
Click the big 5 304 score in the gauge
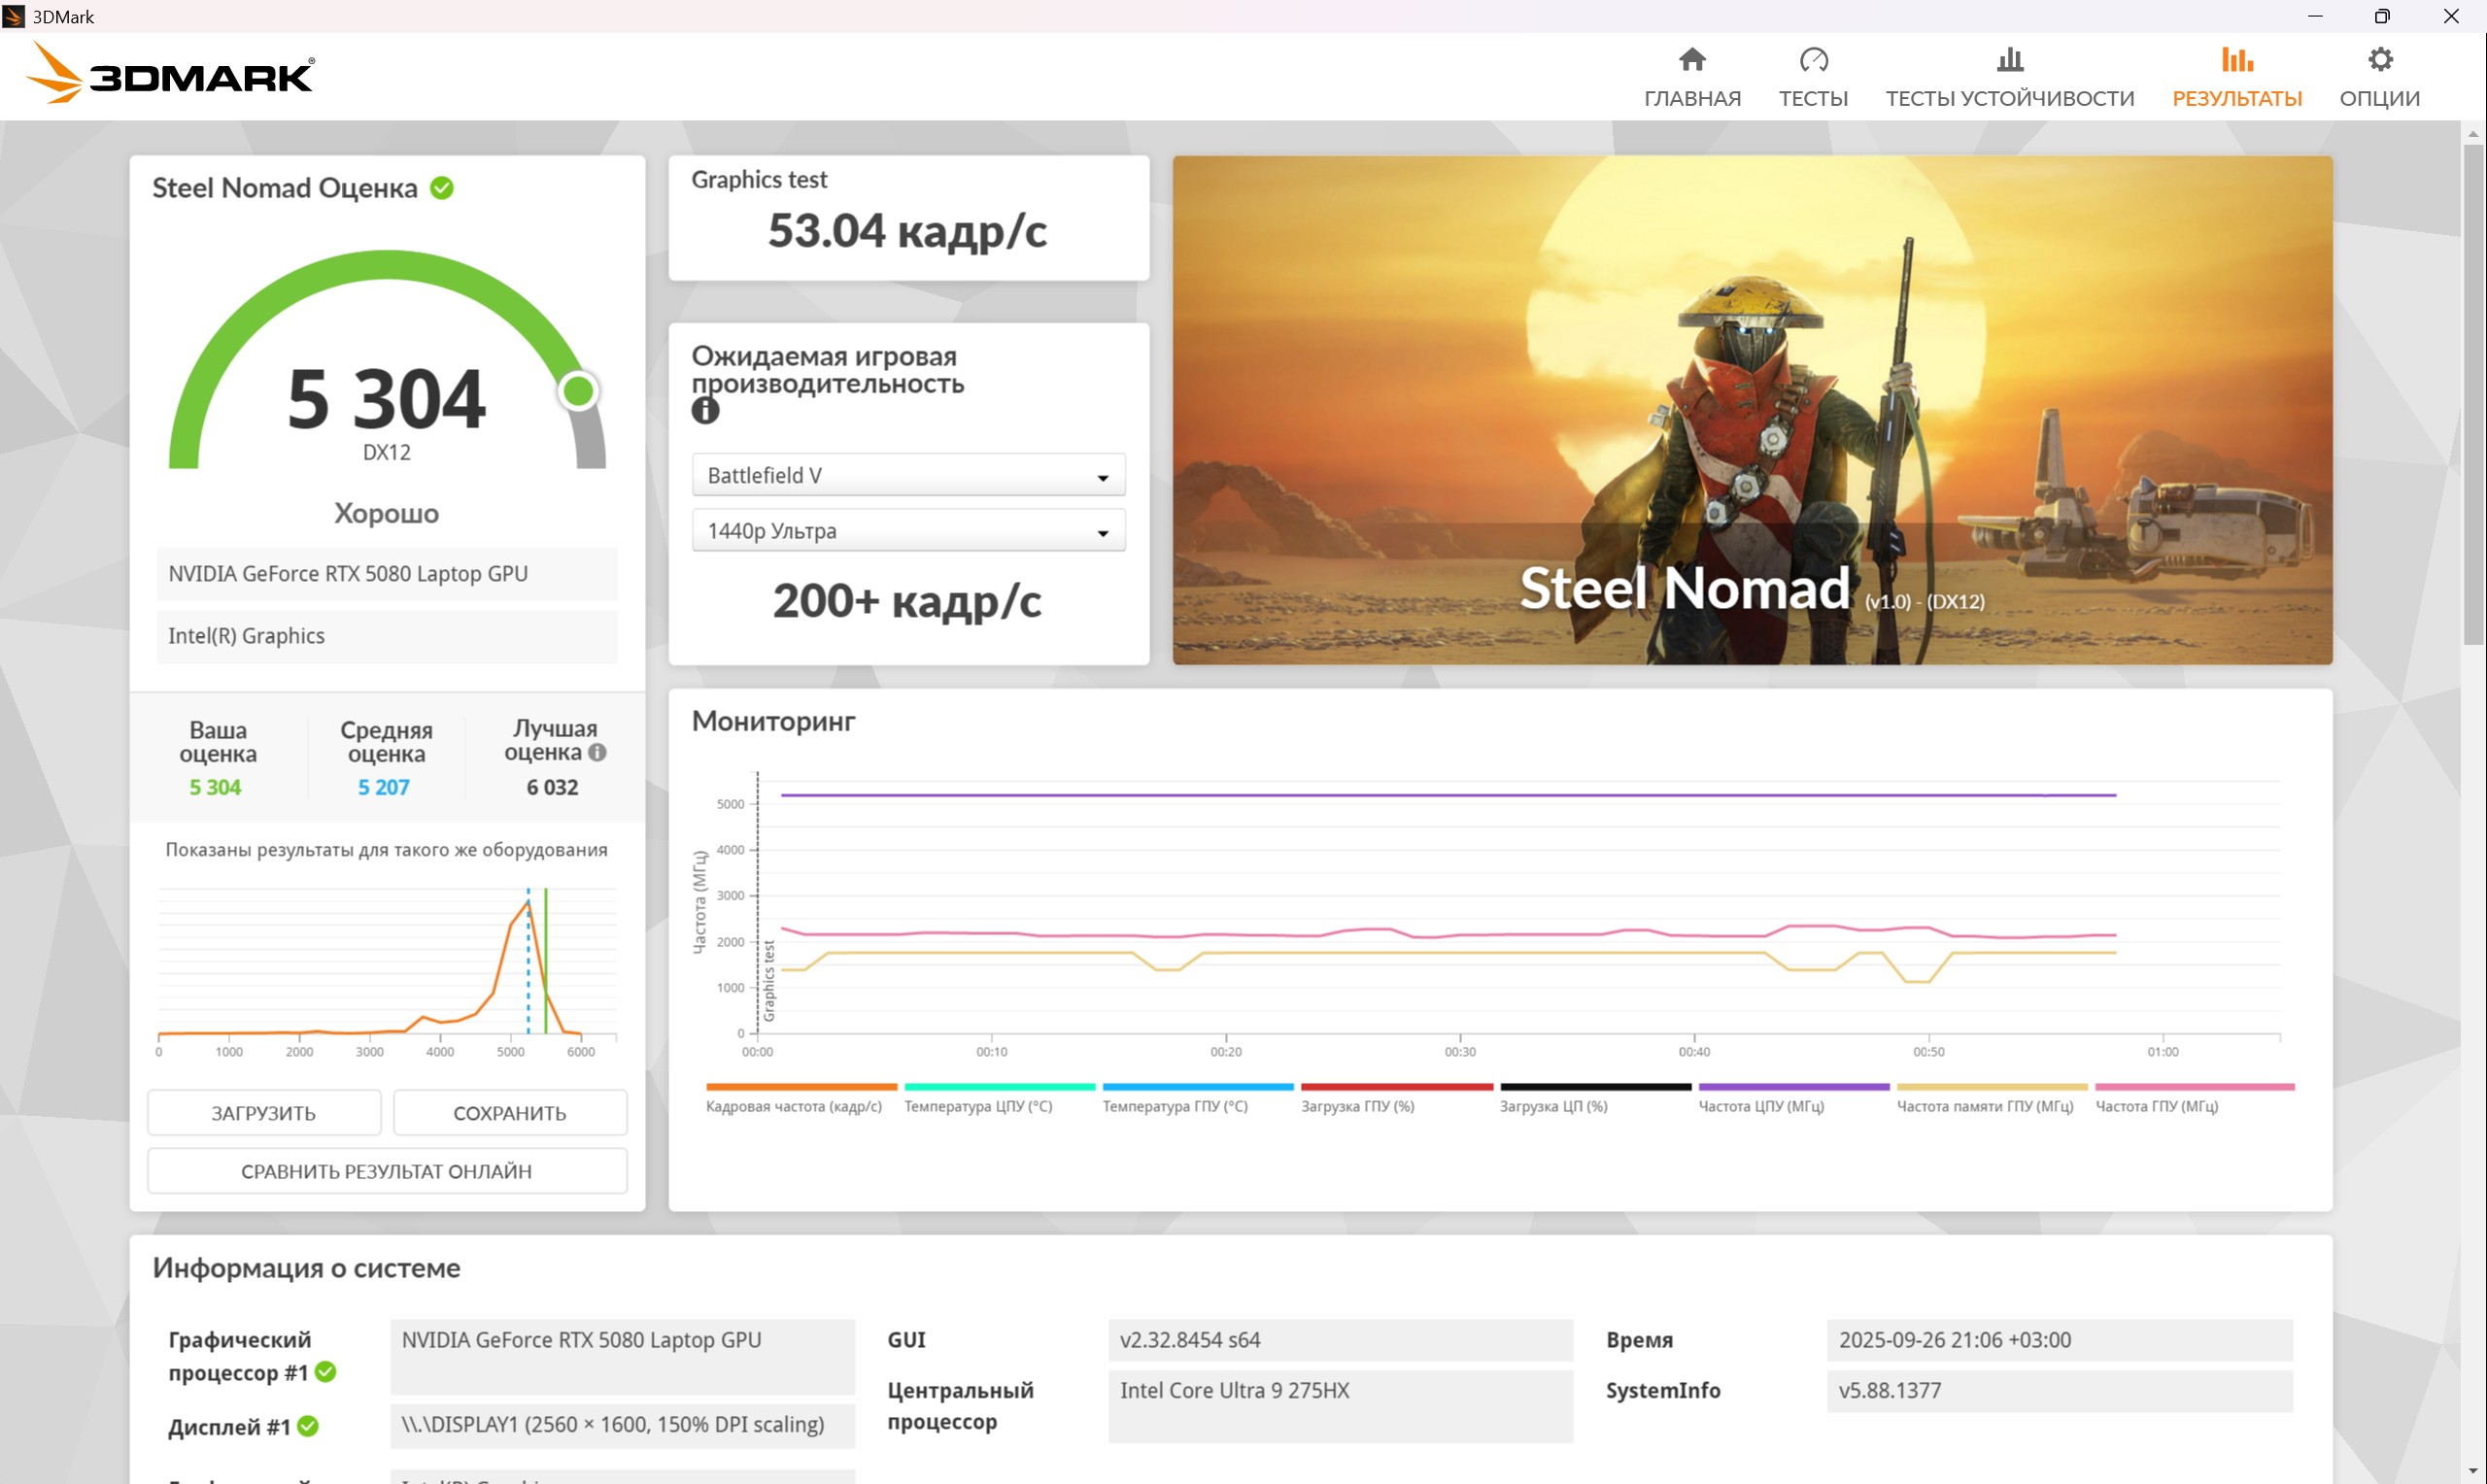tap(386, 398)
